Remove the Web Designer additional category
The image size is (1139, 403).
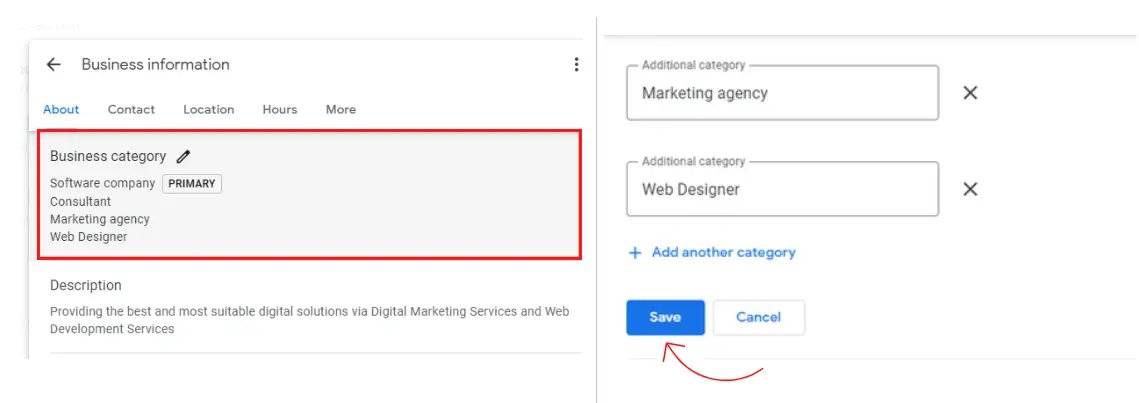coord(969,189)
